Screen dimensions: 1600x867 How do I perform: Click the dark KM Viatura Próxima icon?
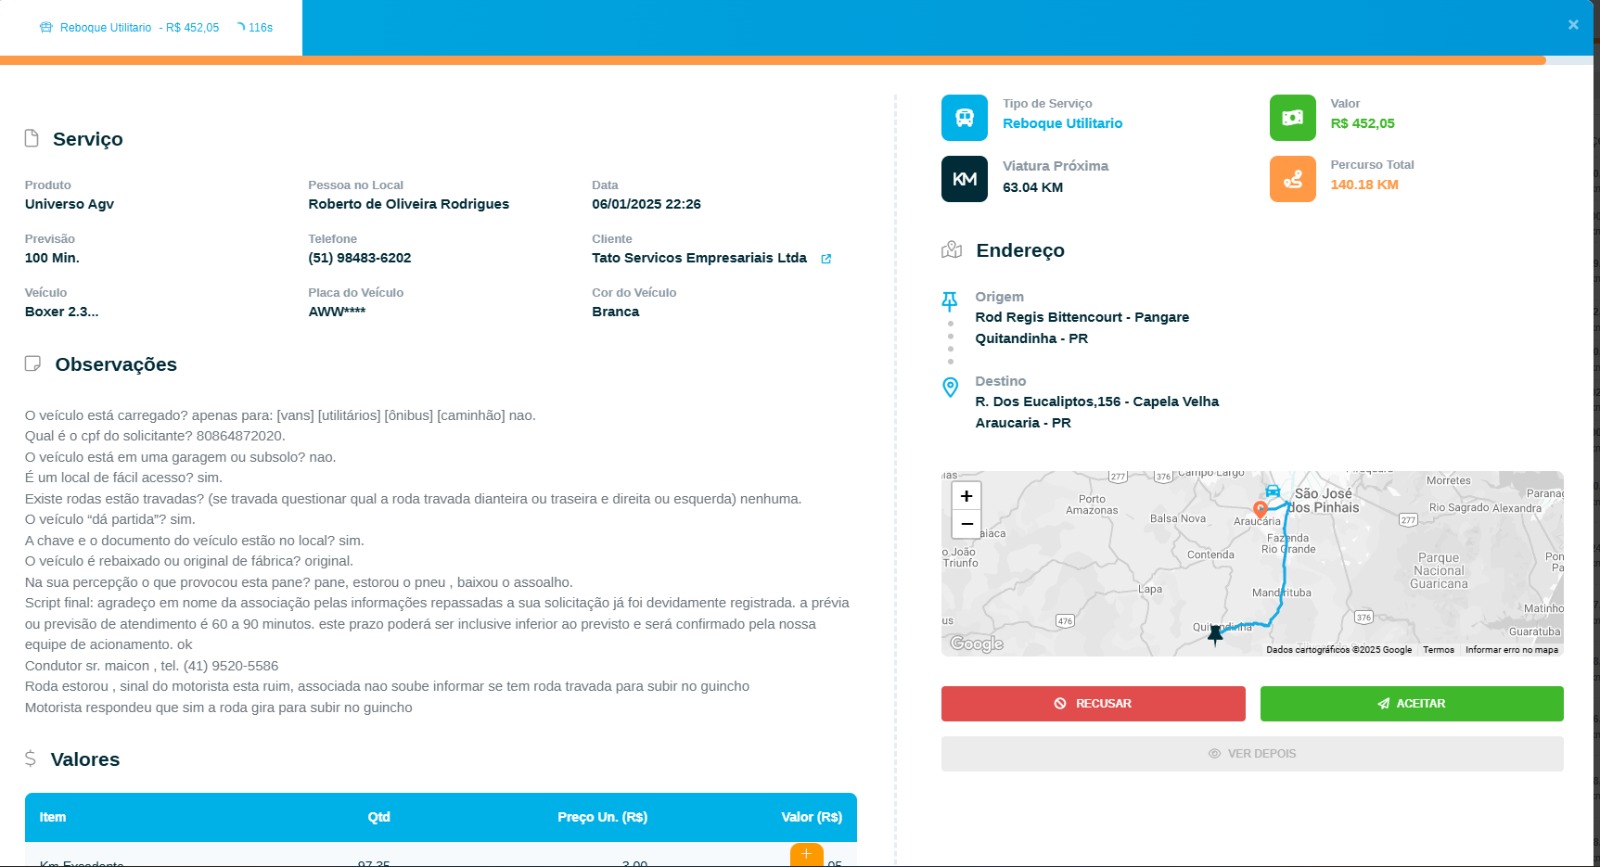964,179
